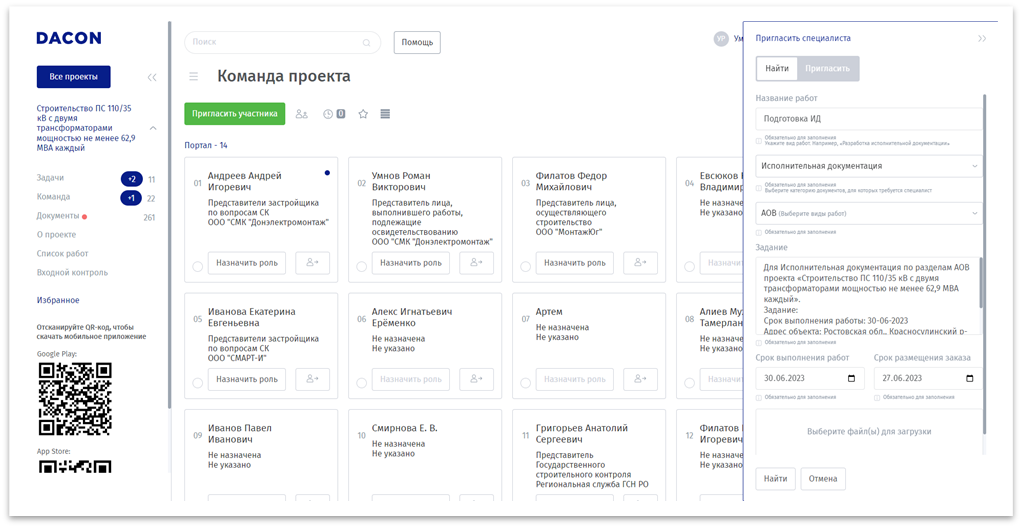Collapse the left sidebar with double chevron
This screenshot has width=1022, height=528.
coord(152,77)
